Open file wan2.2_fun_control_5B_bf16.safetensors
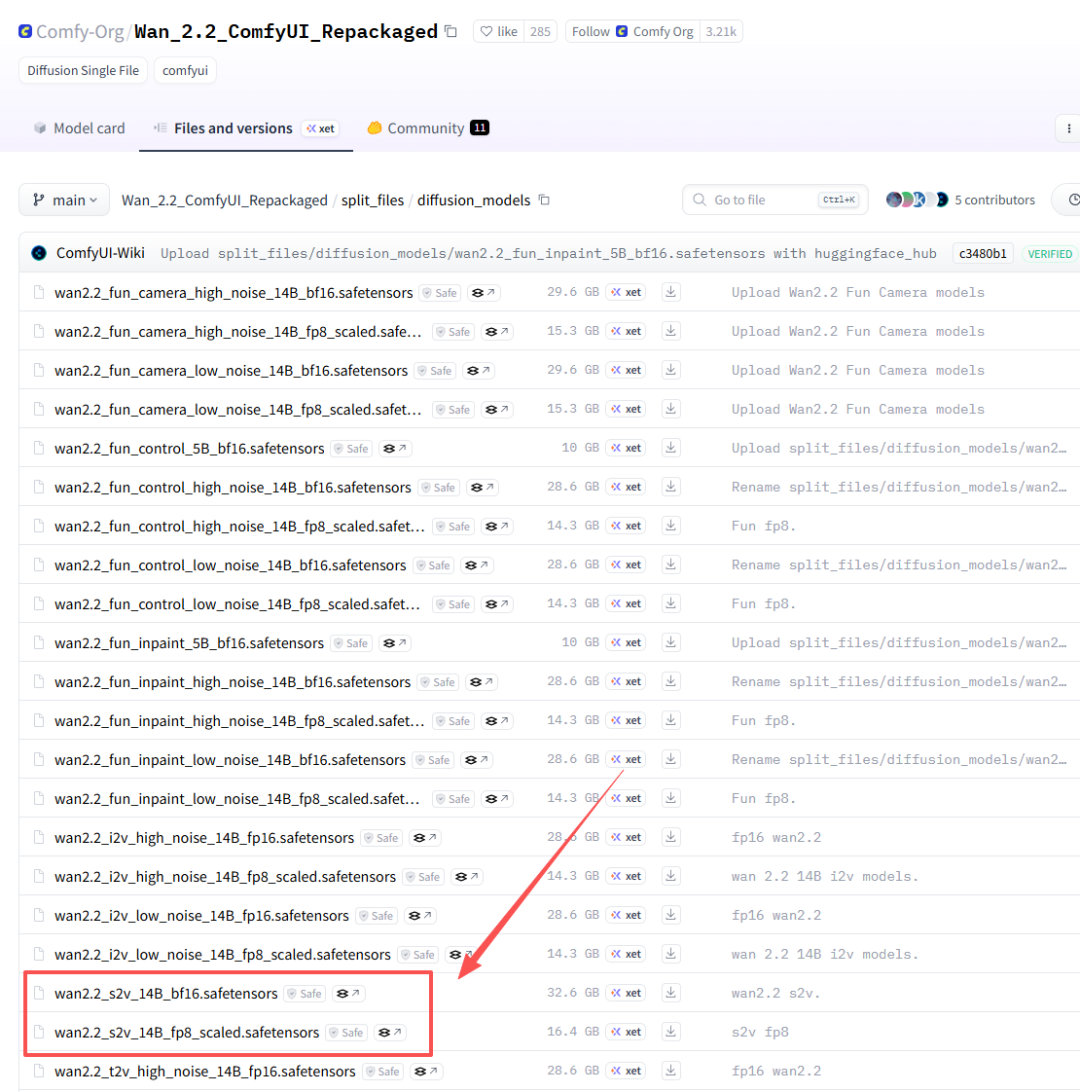The width and height of the screenshot is (1080, 1092). 189,448
